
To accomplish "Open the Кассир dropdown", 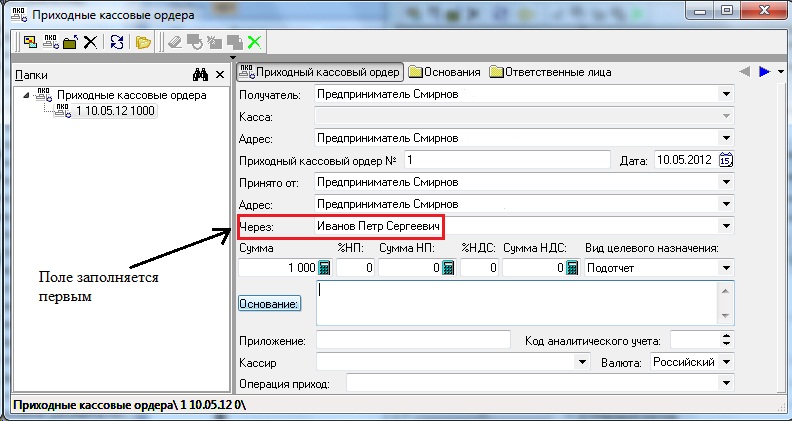I will click(582, 362).
